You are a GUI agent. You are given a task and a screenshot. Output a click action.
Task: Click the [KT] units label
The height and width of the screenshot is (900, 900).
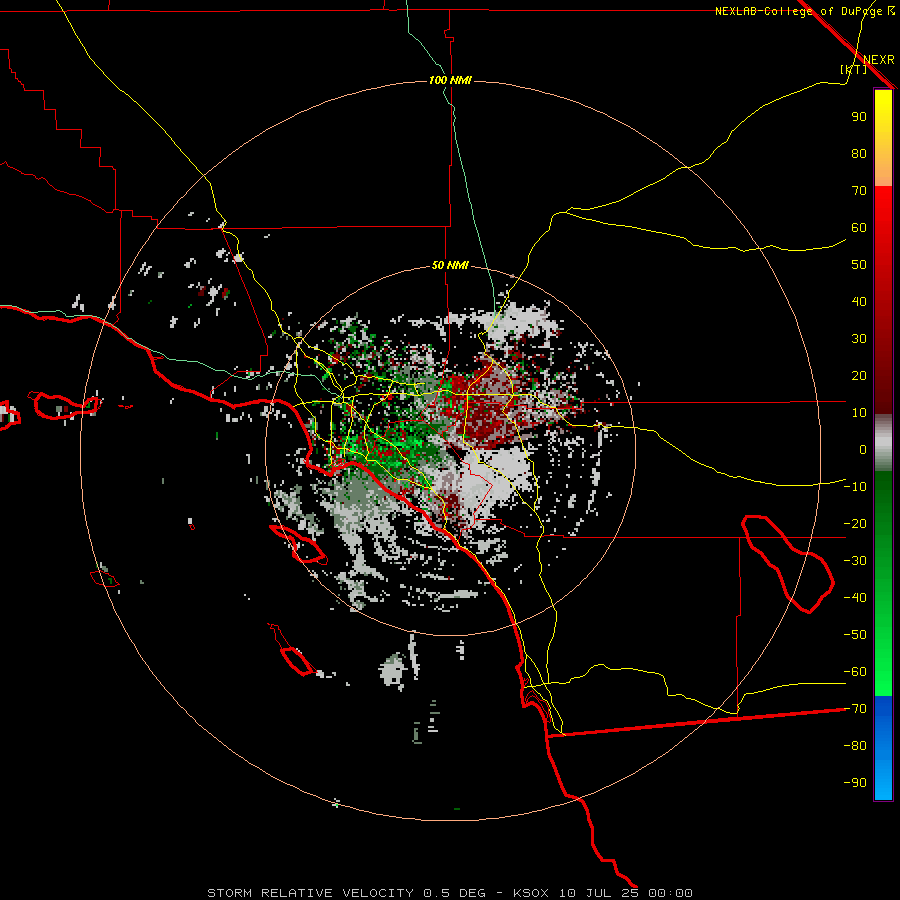click(853, 69)
